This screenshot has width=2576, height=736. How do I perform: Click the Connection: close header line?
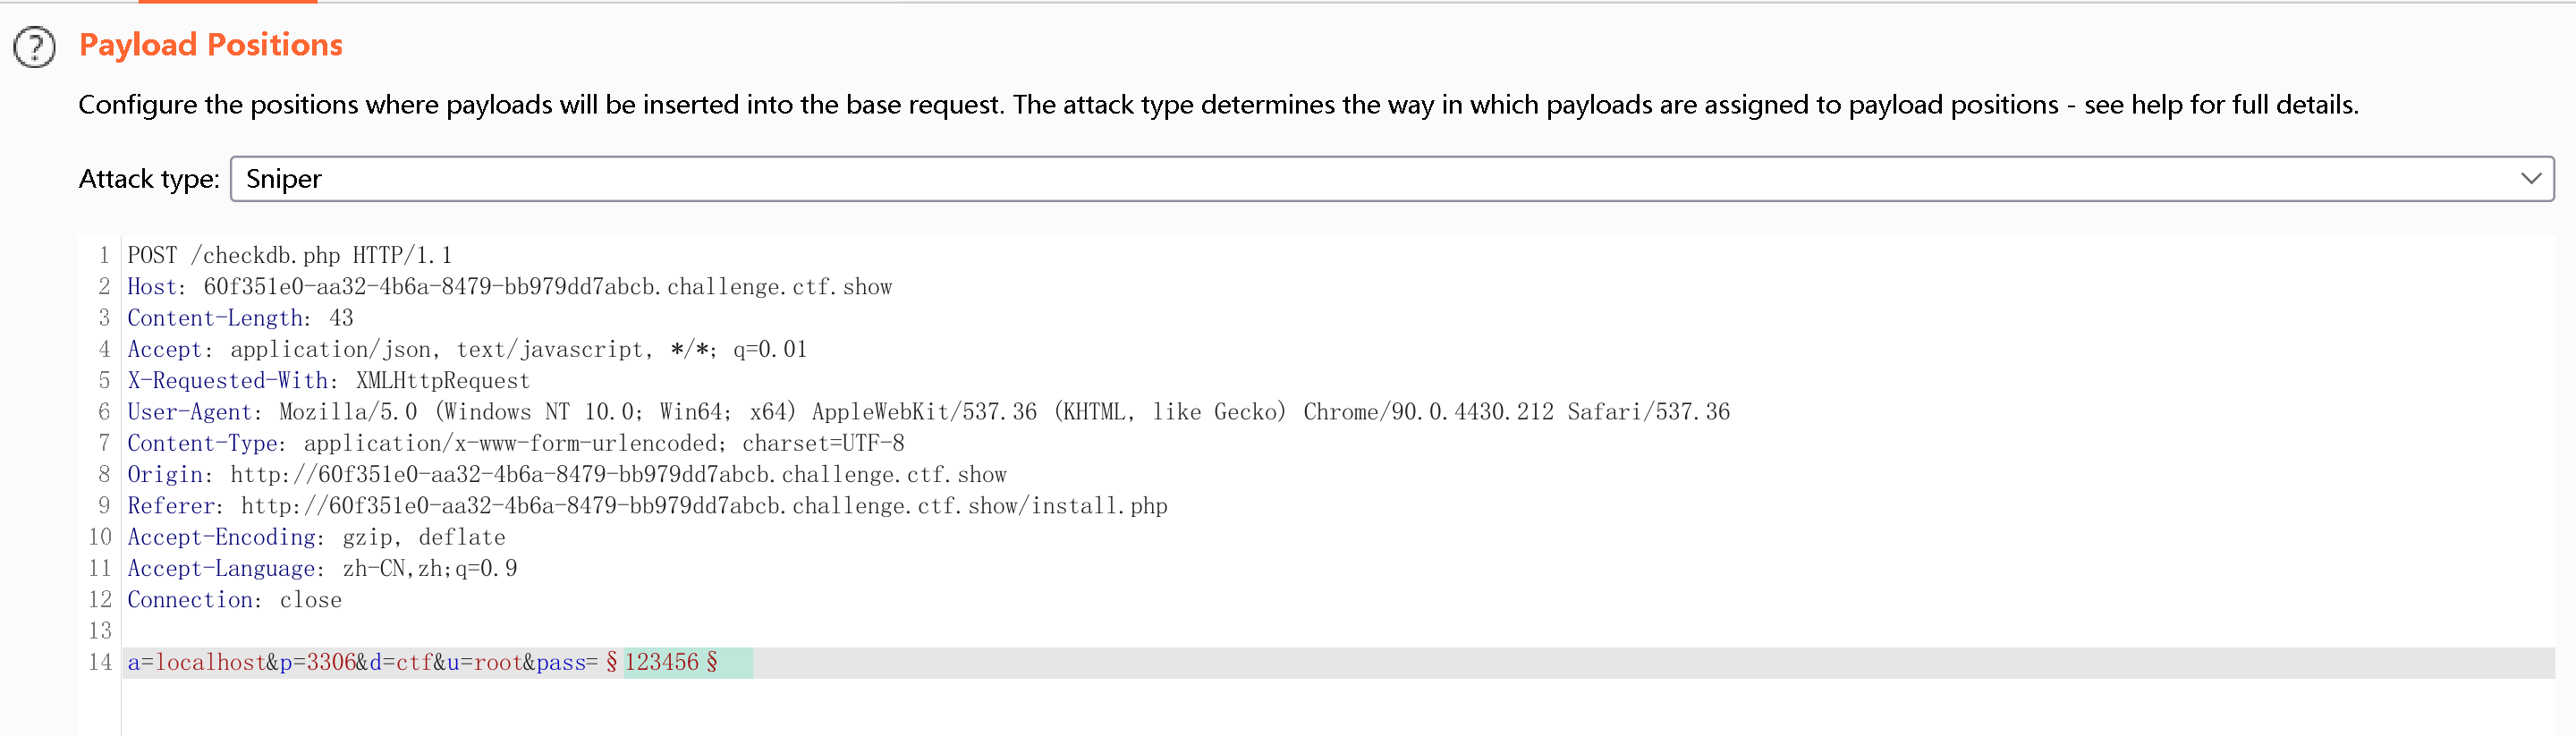click(234, 600)
